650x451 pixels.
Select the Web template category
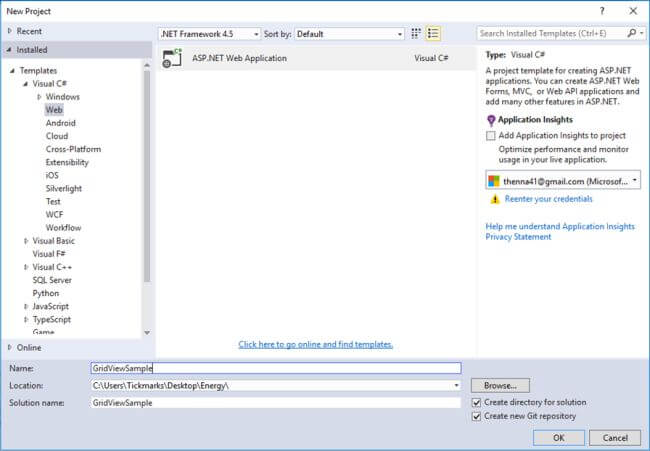coord(54,110)
